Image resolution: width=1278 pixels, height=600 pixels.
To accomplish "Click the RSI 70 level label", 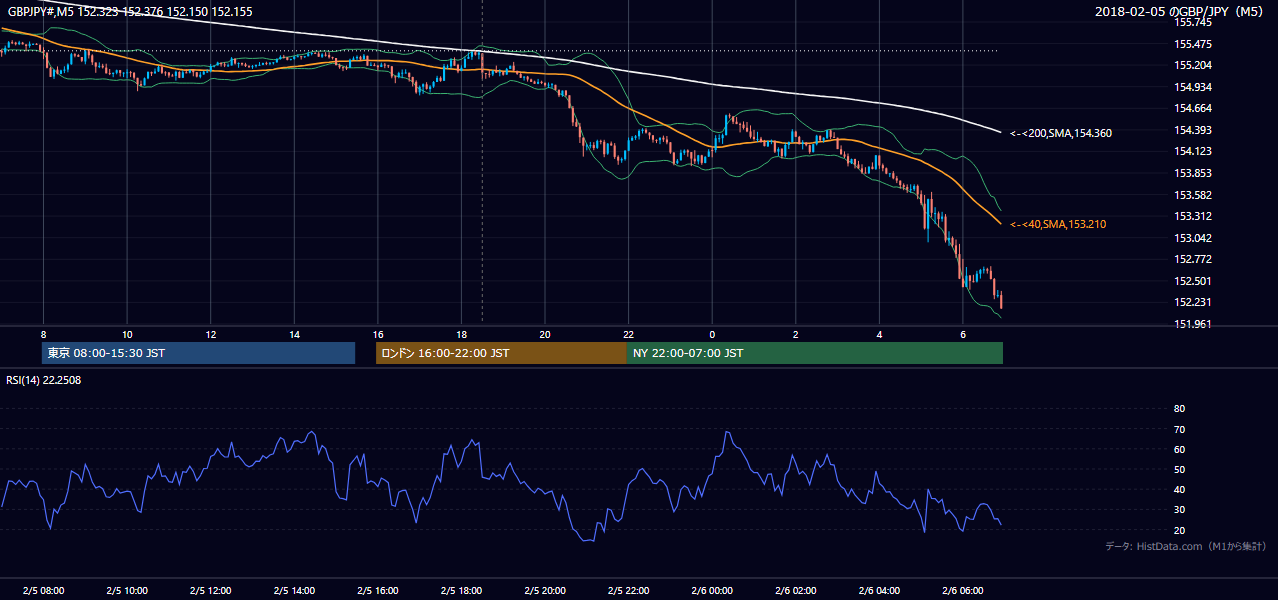I will tap(1179, 429).
